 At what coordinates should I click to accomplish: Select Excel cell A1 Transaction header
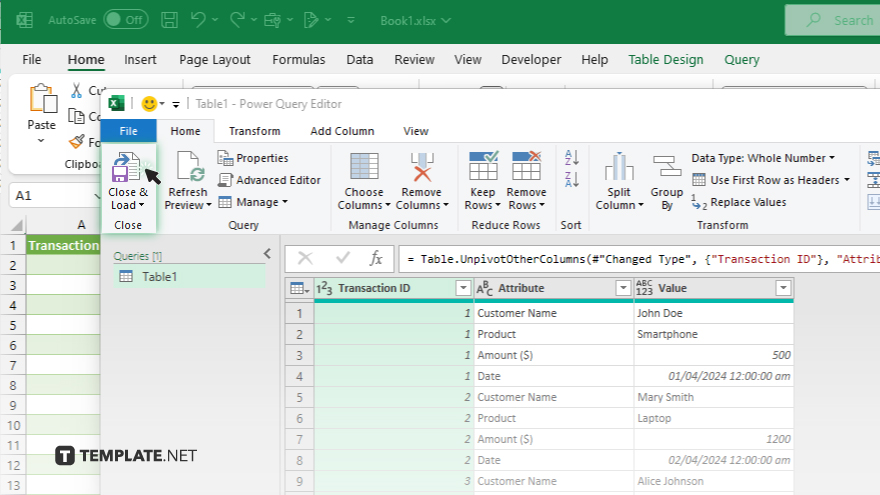(x=63, y=245)
